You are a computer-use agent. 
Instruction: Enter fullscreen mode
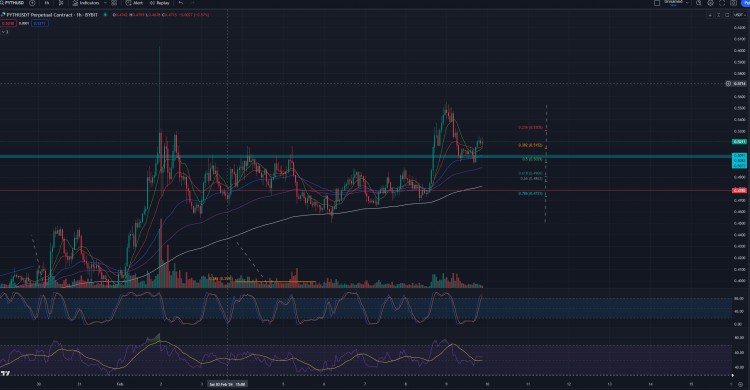(722, 3)
